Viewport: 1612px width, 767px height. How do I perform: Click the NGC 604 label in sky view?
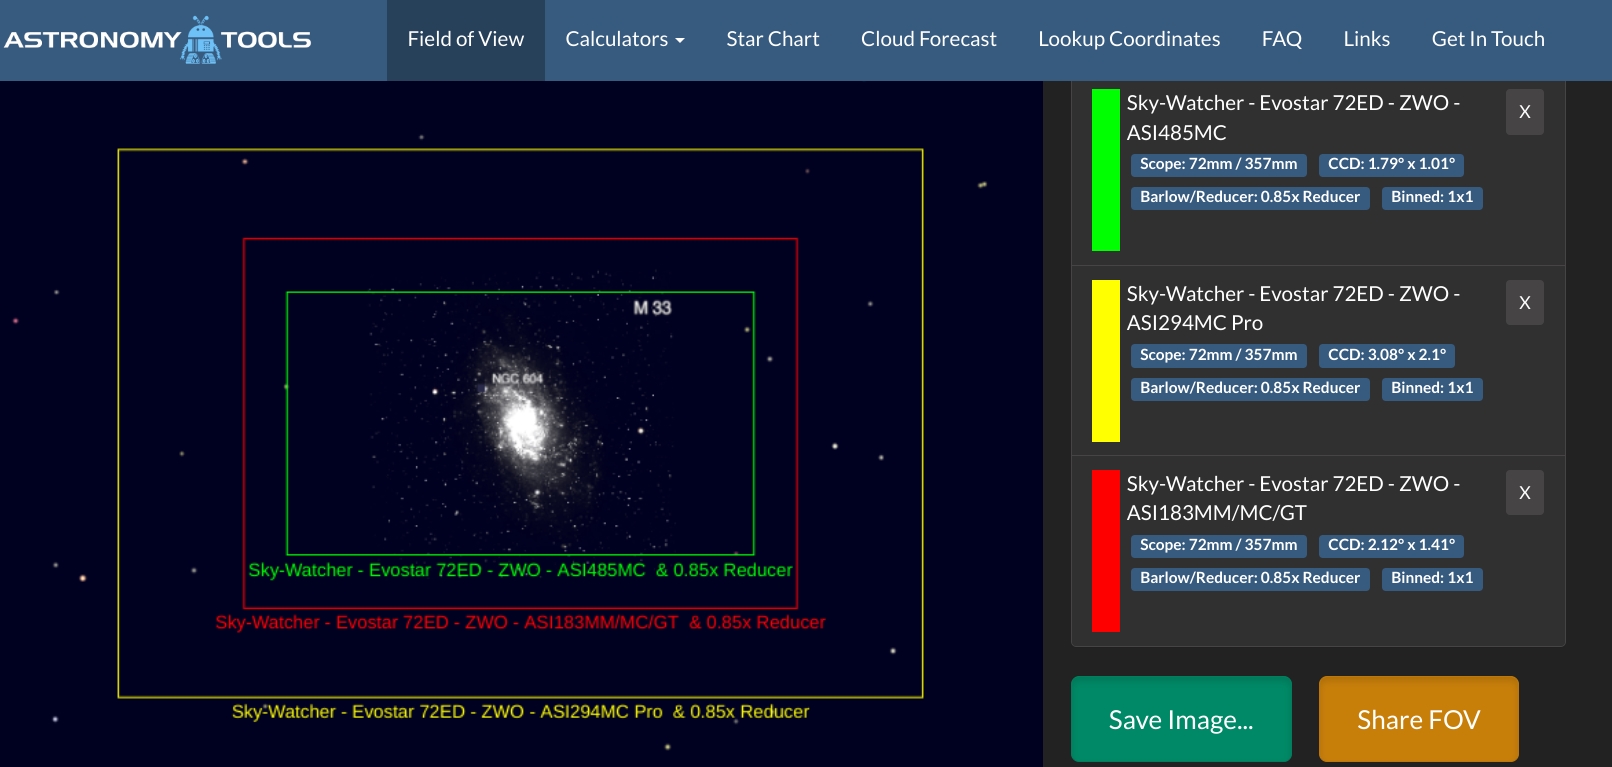(517, 379)
